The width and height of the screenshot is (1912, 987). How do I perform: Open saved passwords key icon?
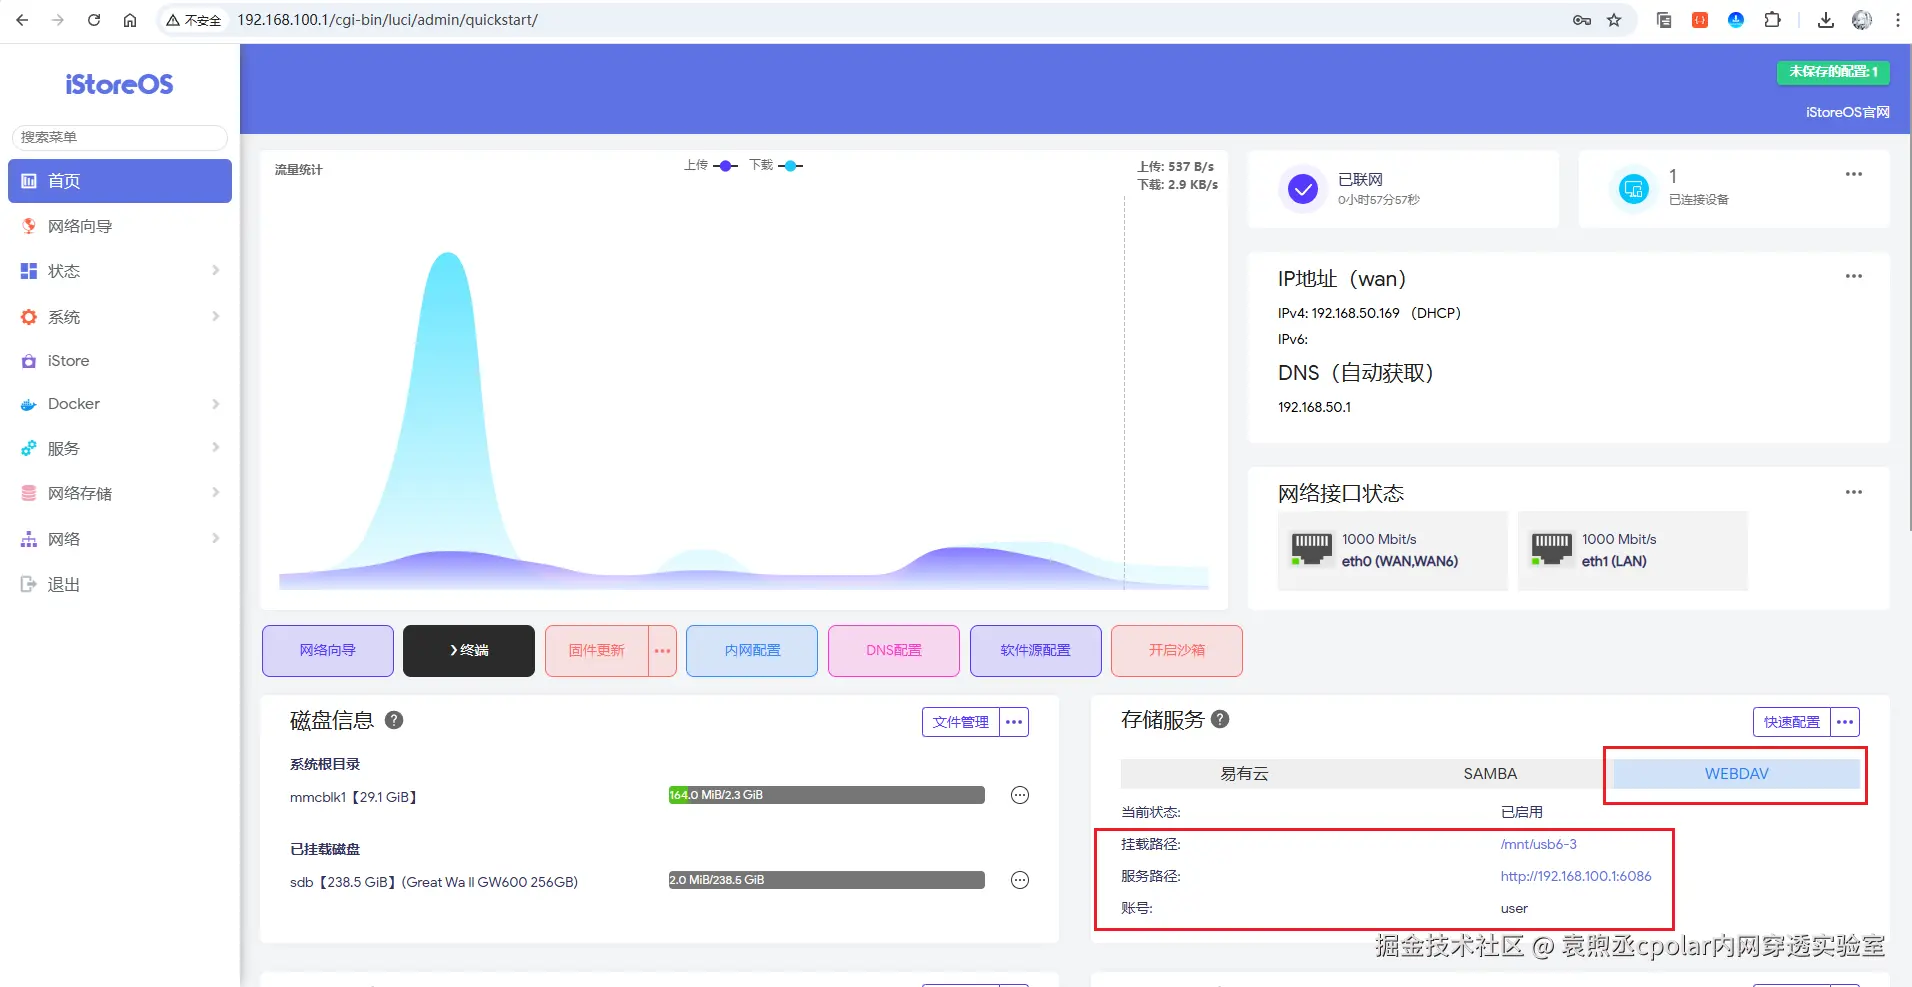(x=1582, y=20)
